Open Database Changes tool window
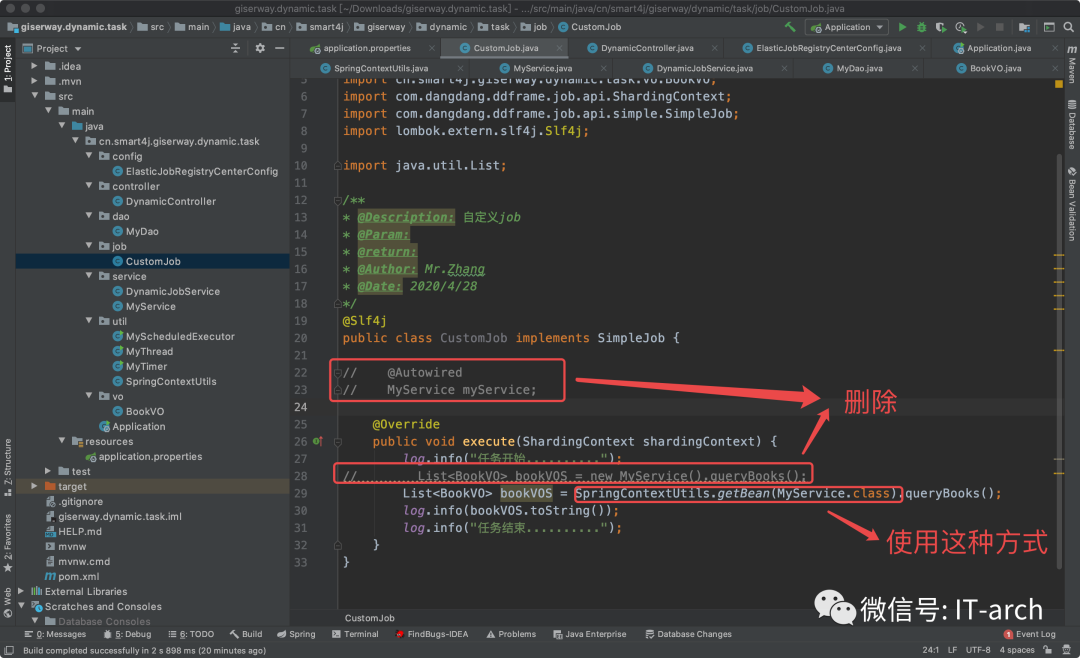This screenshot has height=658, width=1080. [689, 634]
